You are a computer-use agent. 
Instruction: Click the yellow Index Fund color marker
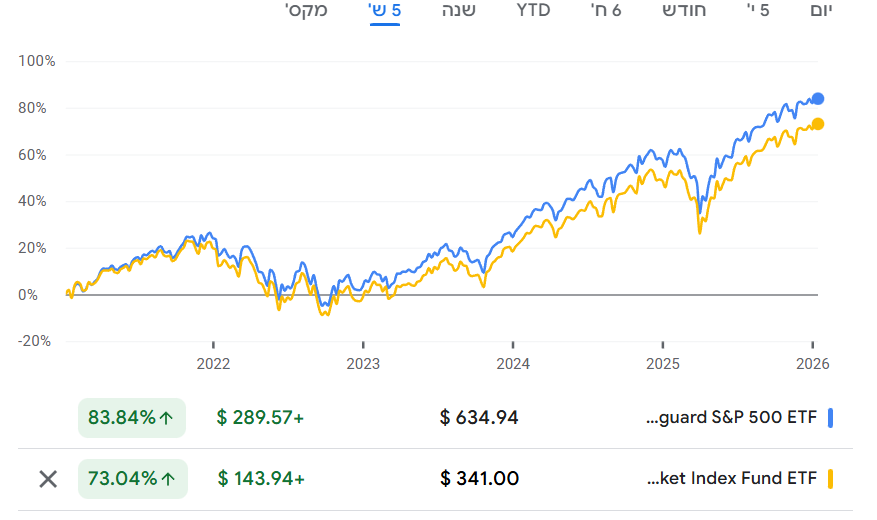829,478
